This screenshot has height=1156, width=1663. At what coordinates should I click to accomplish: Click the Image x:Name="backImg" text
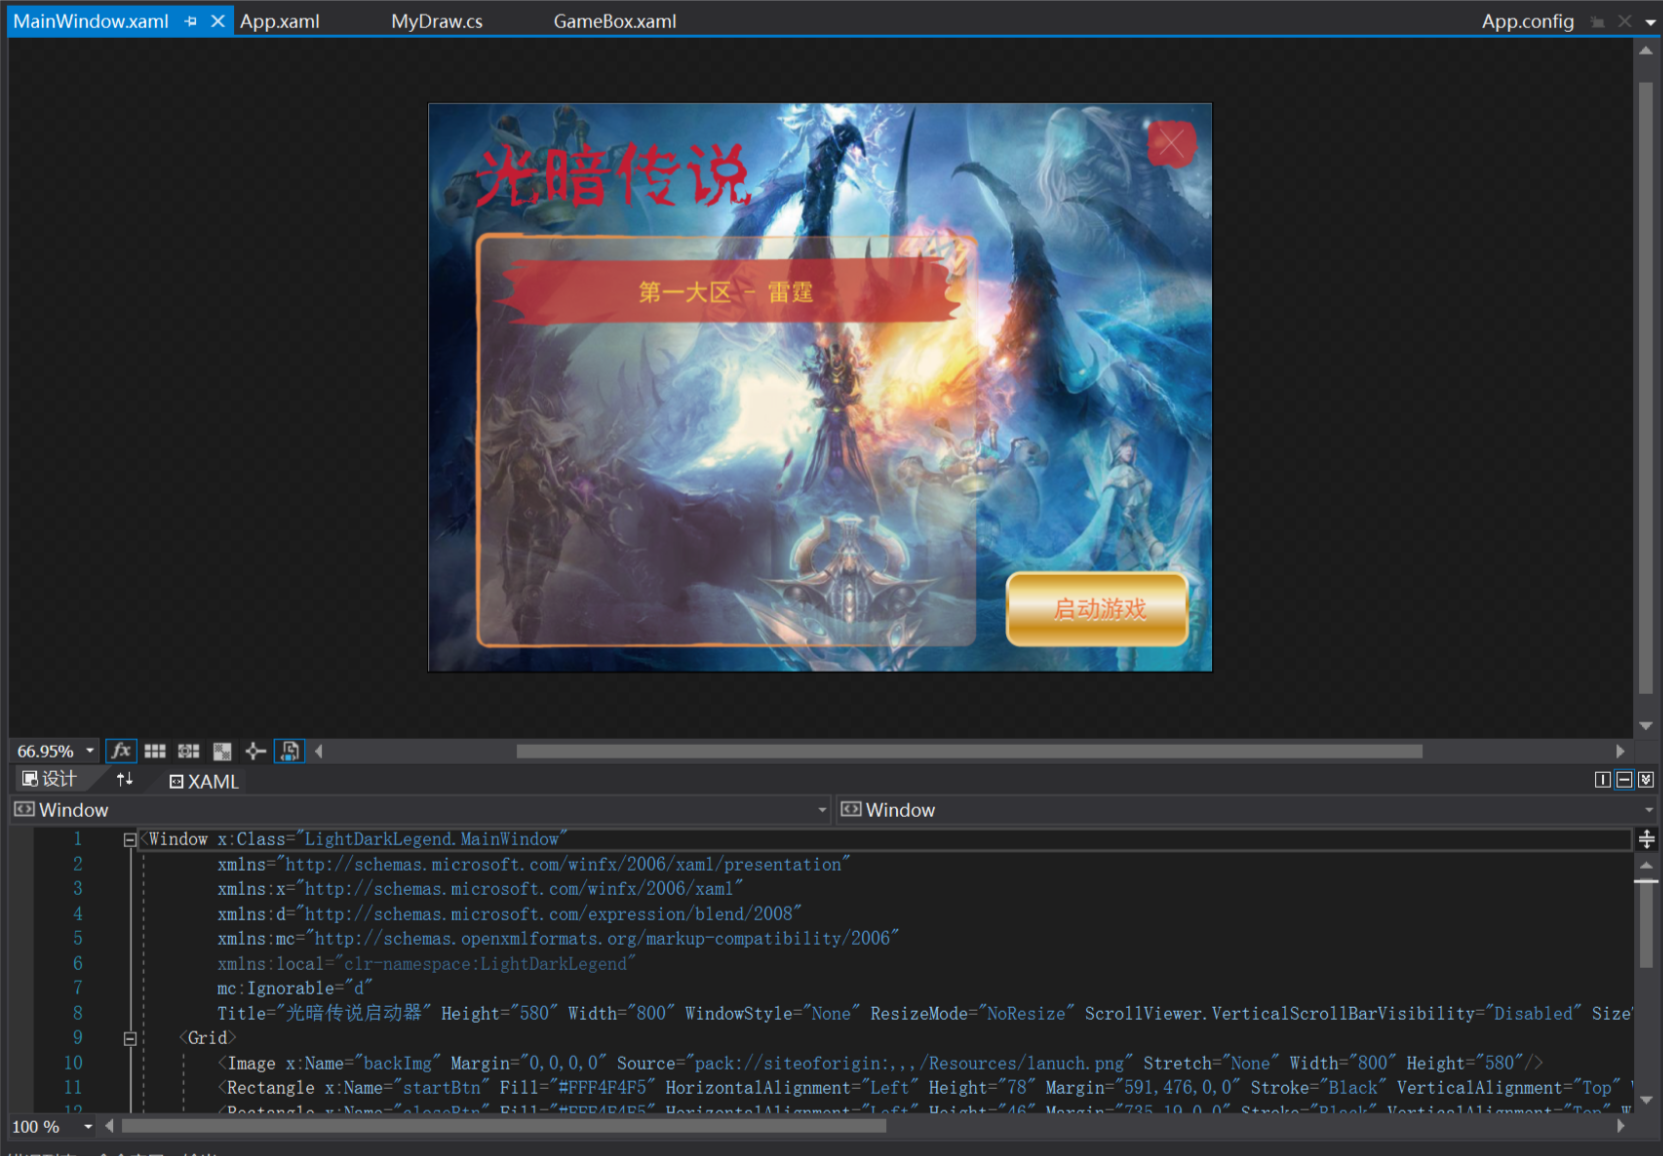[334, 1063]
